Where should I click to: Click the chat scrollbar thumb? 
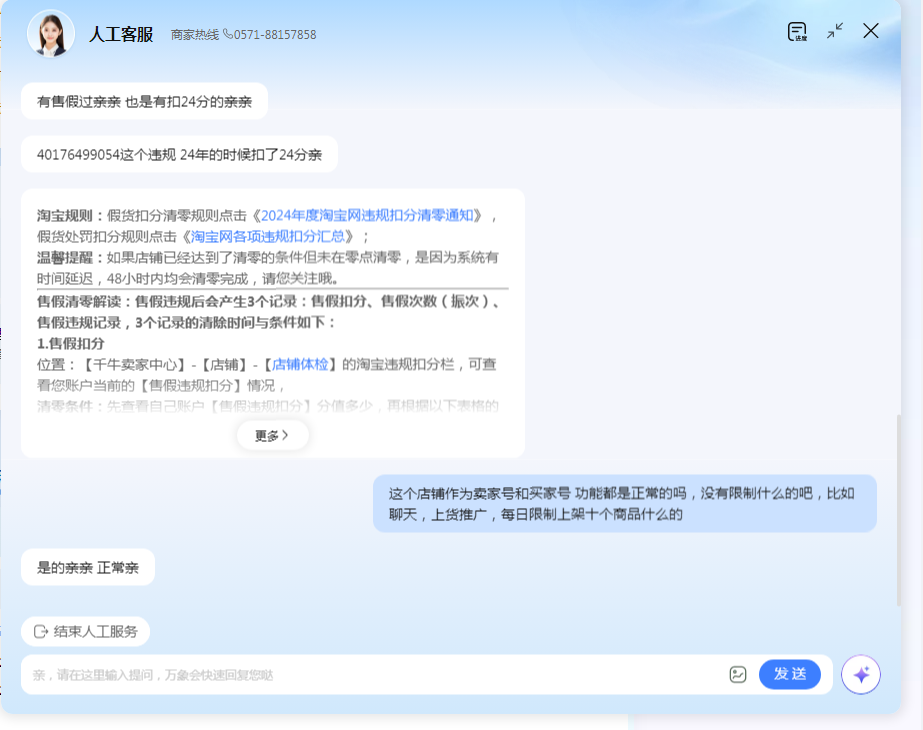(899, 510)
